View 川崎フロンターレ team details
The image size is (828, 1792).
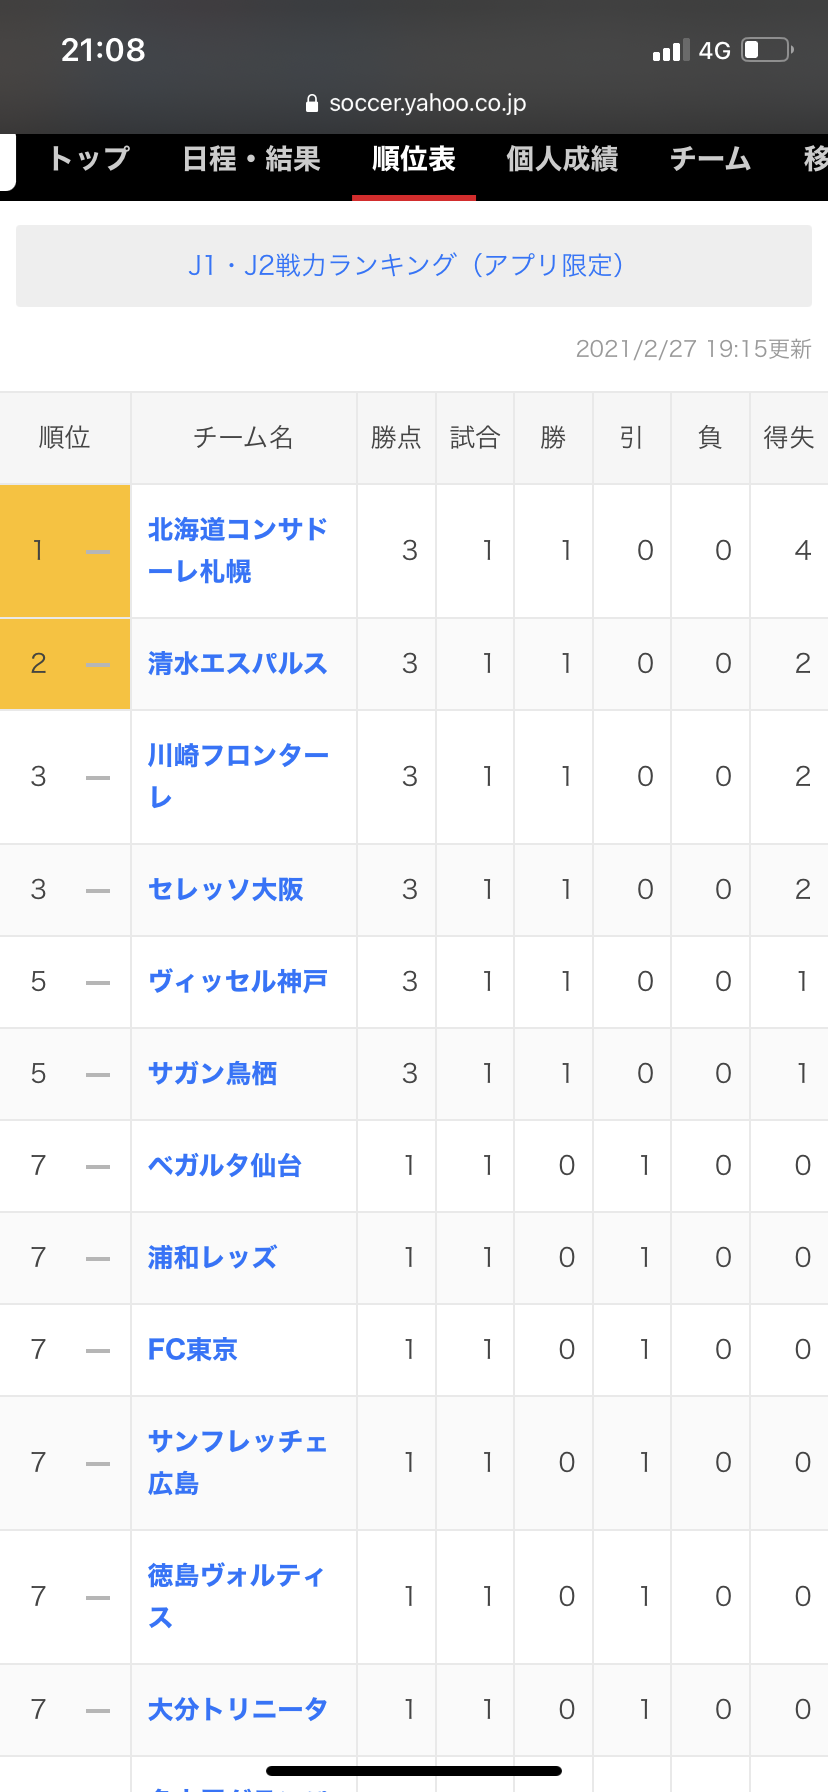(237, 776)
